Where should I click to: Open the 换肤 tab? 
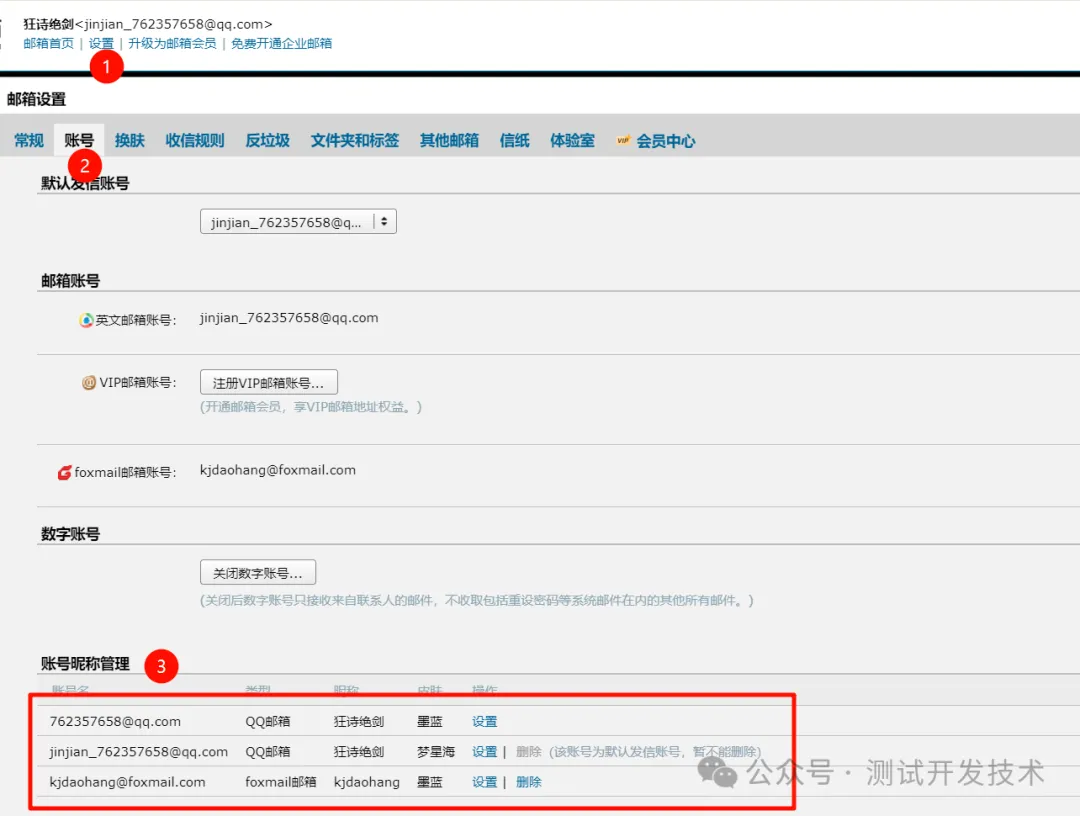tap(130, 141)
